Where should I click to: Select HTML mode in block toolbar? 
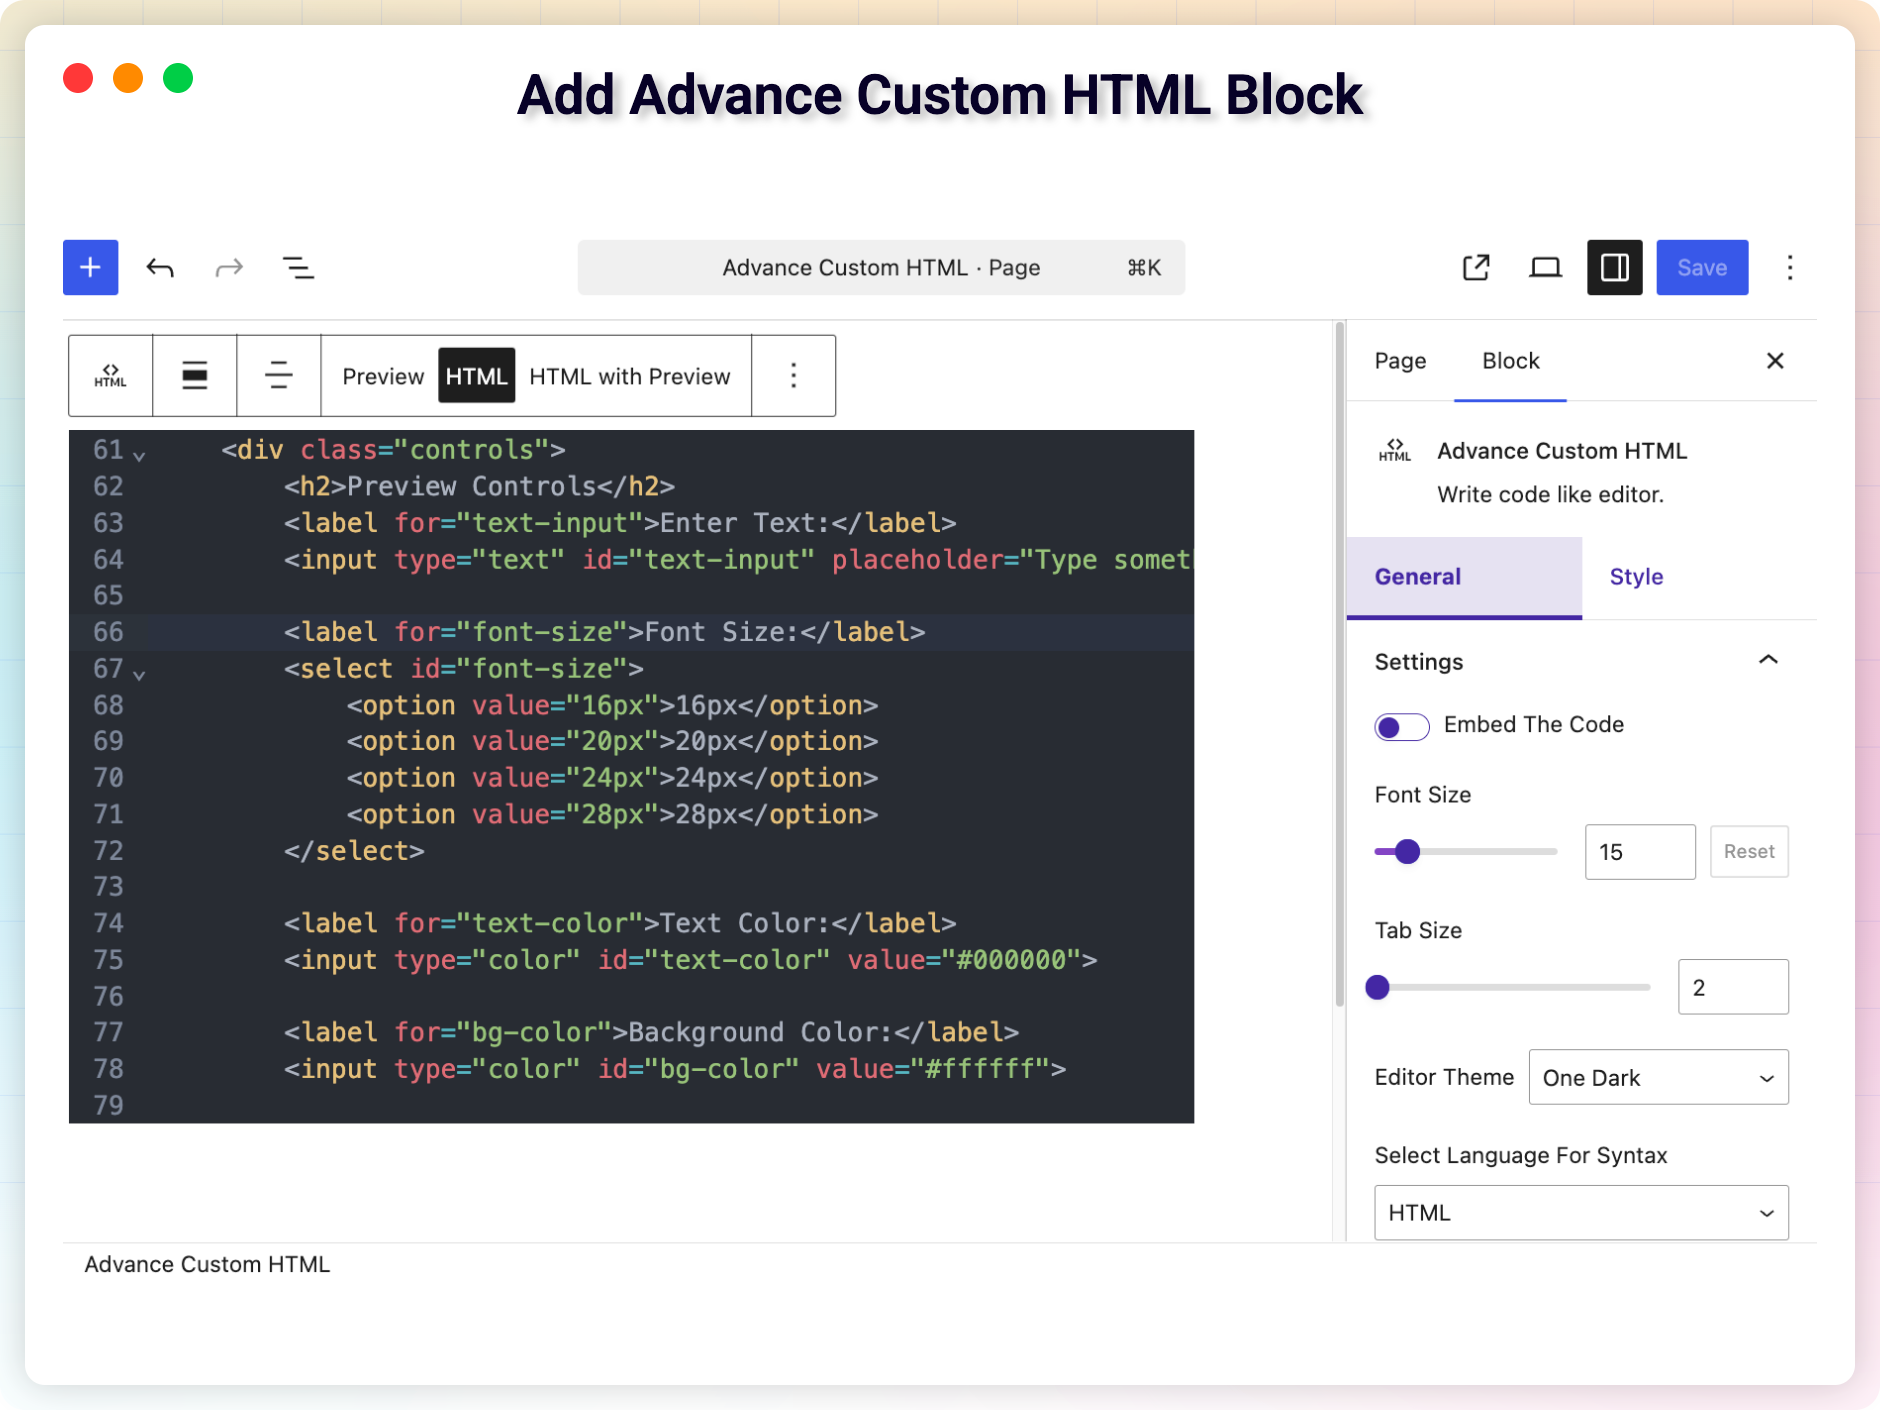477,376
